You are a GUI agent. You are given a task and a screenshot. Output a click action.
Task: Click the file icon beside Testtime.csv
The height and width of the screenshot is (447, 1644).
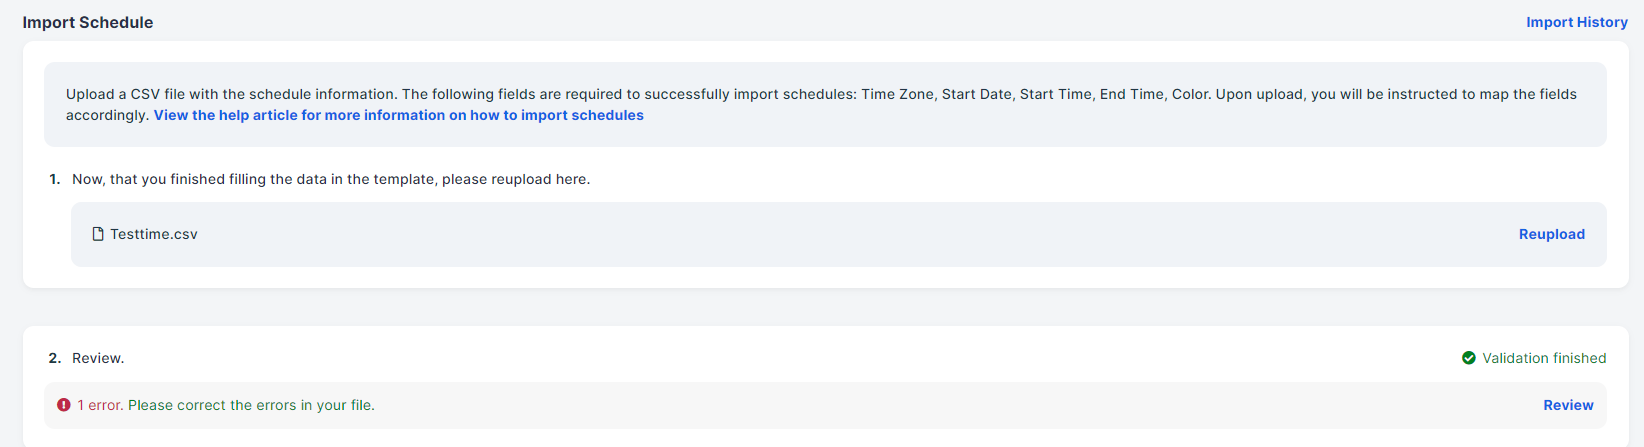(x=98, y=234)
